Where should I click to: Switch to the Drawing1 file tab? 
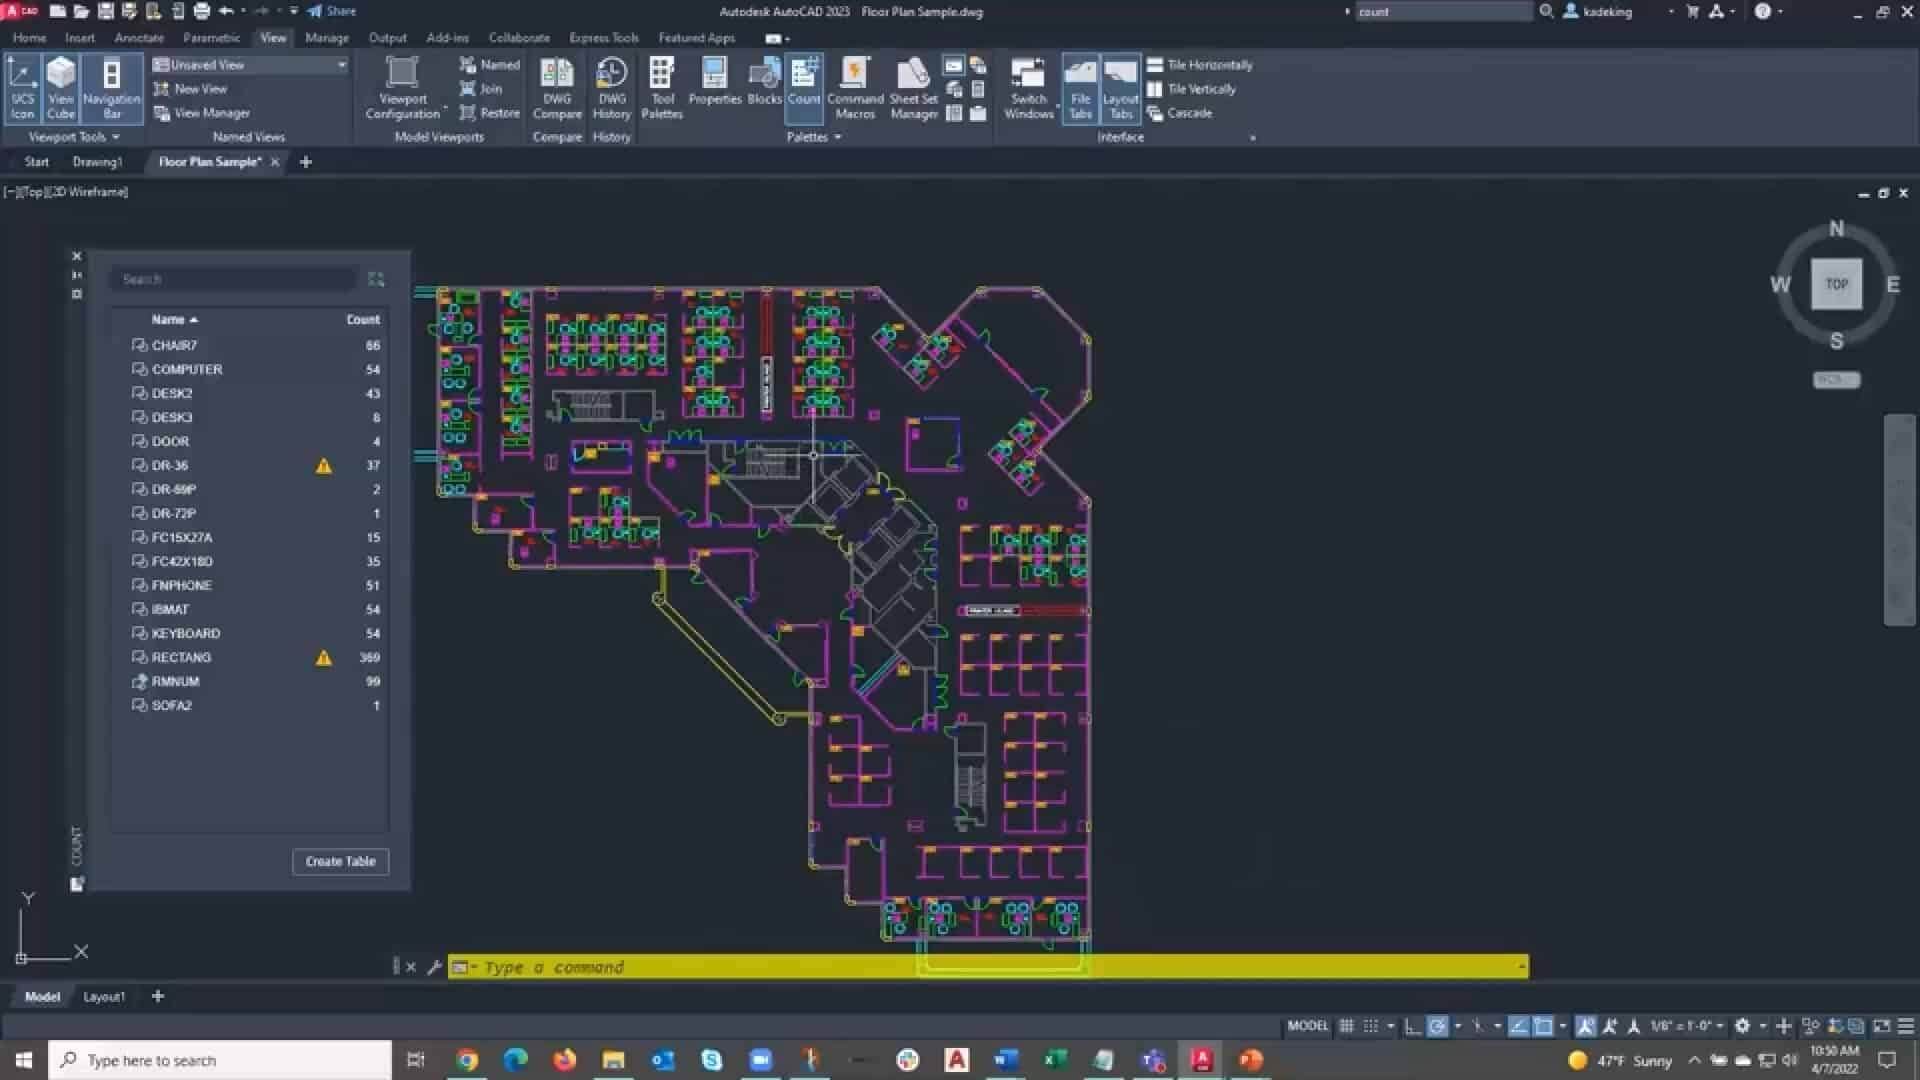(97, 162)
